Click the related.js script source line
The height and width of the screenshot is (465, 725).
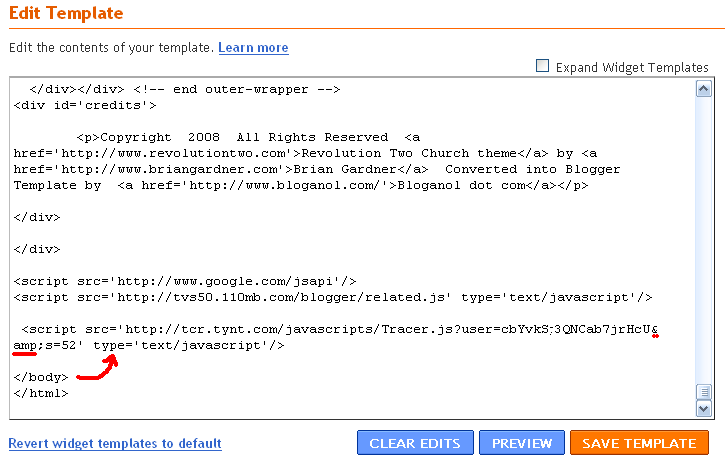(333, 297)
